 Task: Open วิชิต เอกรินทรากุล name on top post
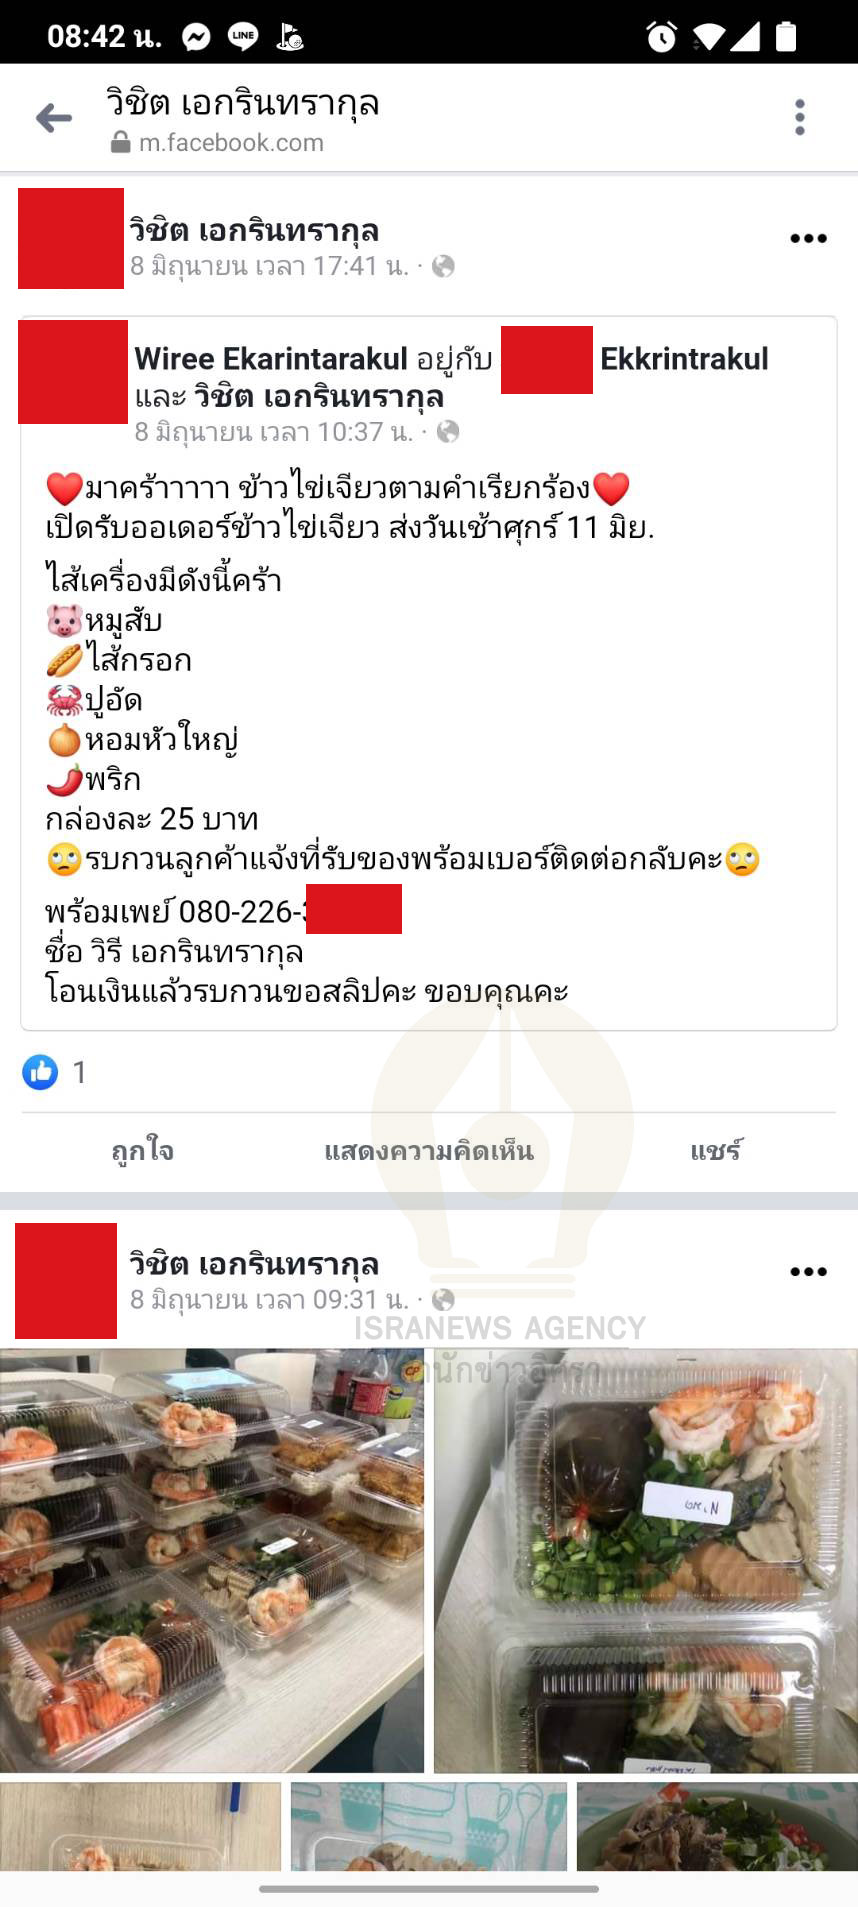[254, 231]
